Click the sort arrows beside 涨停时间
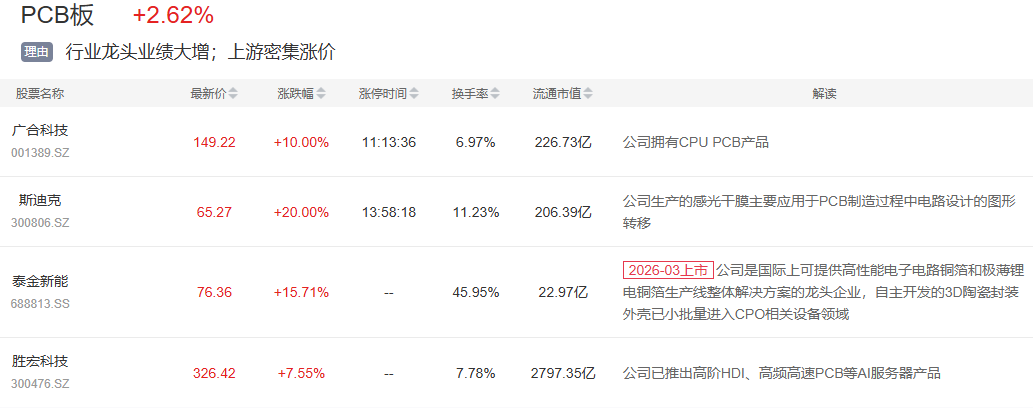This screenshot has width=1033, height=408. click(414, 94)
